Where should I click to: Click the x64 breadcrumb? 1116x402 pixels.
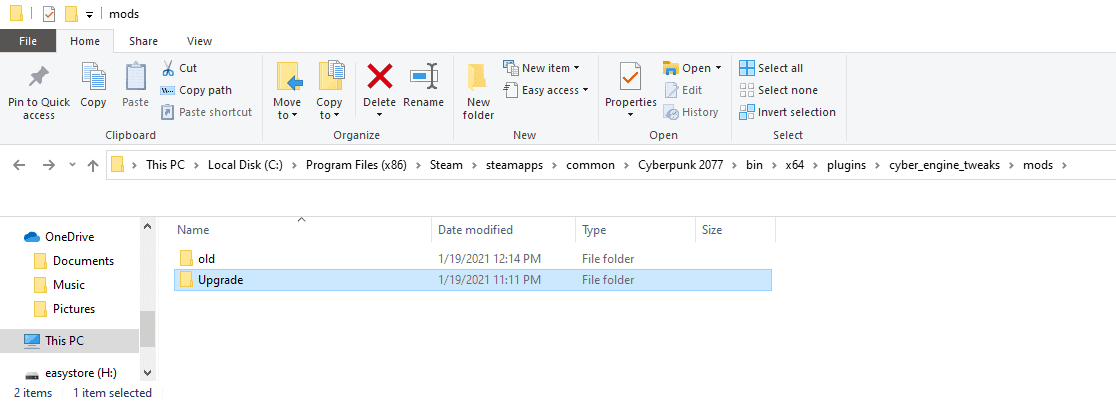[x=795, y=165]
